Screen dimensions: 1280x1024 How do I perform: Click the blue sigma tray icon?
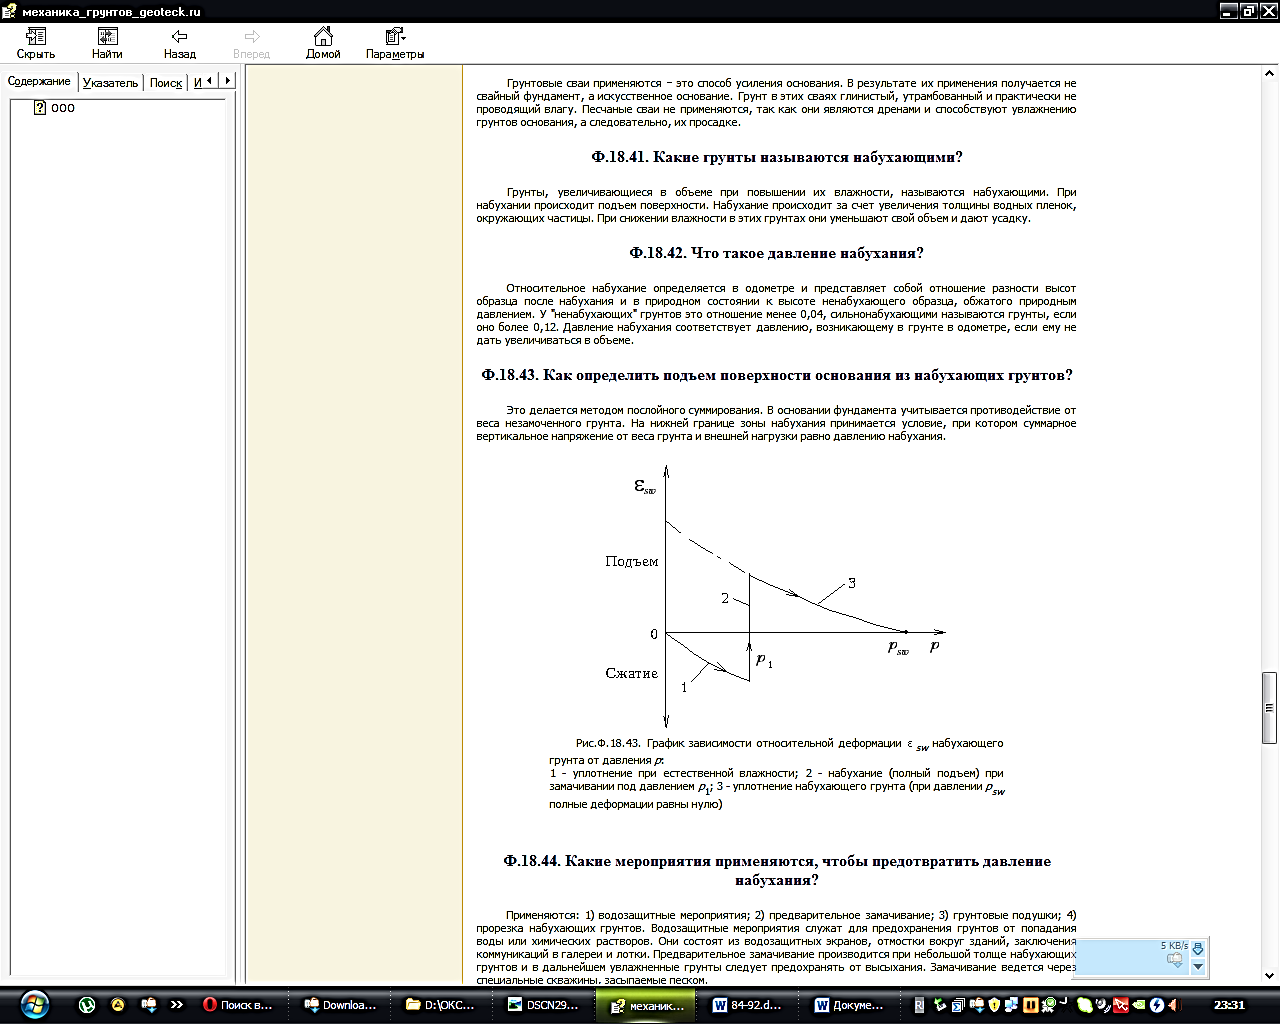[x=958, y=1005]
